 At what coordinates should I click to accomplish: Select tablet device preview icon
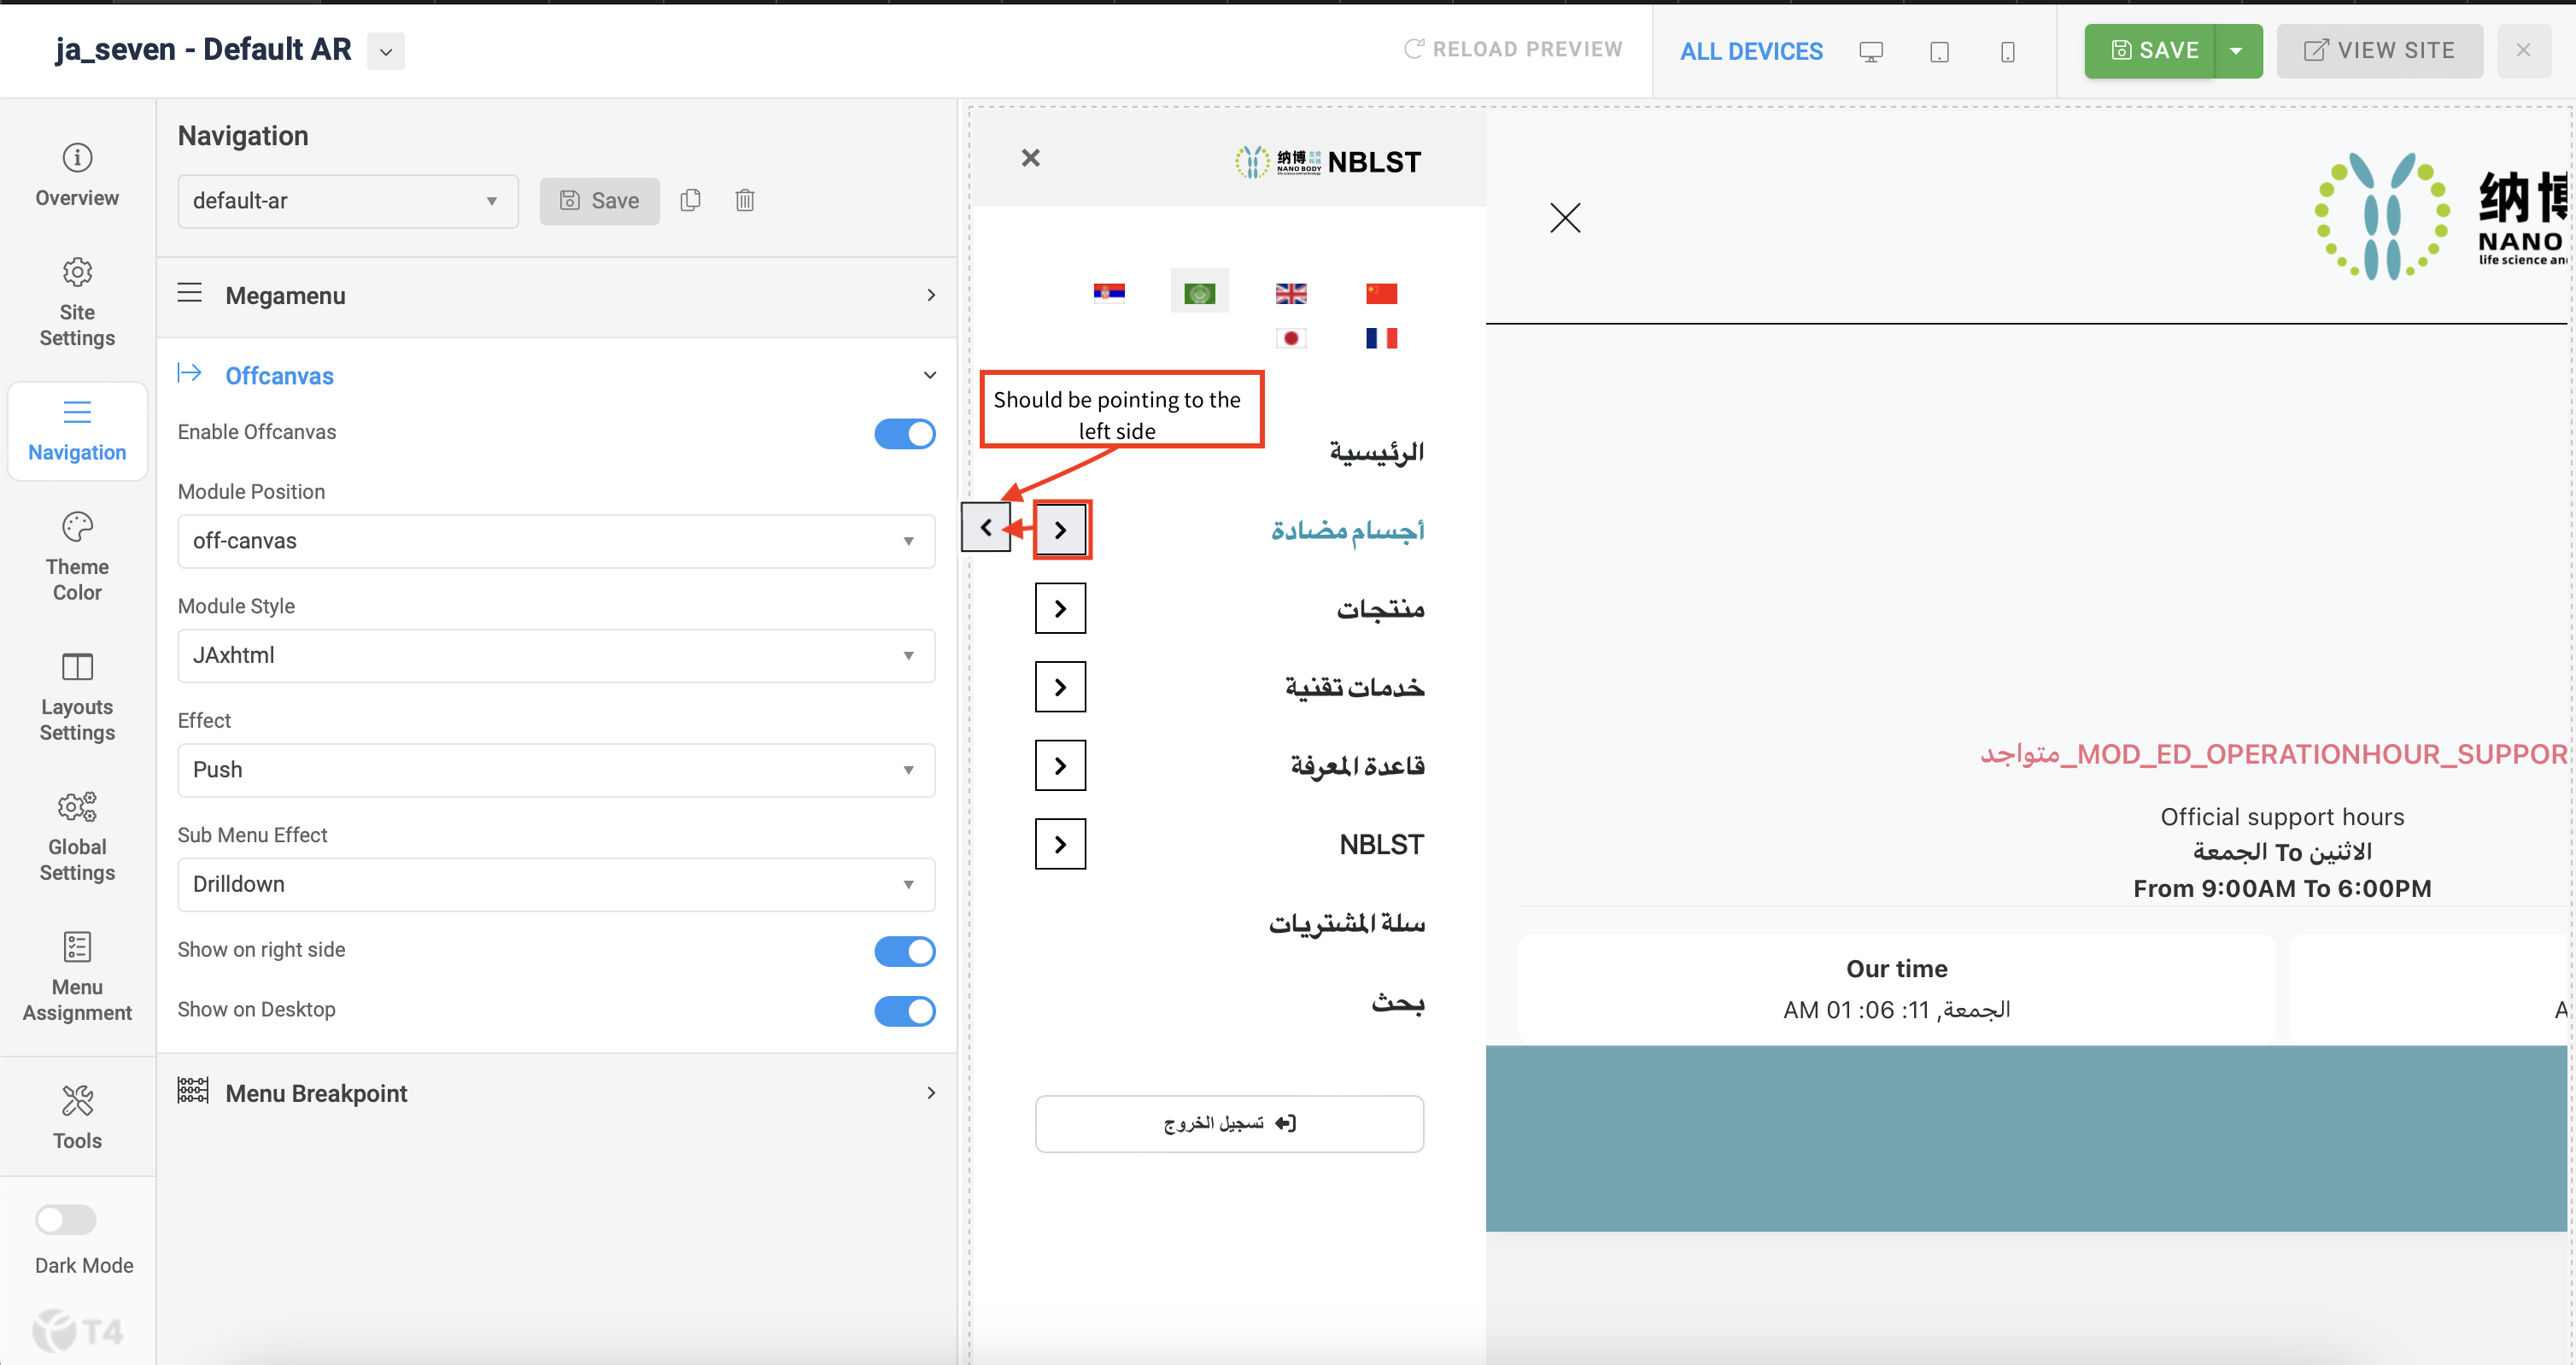pyautogui.click(x=1939, y=52)
